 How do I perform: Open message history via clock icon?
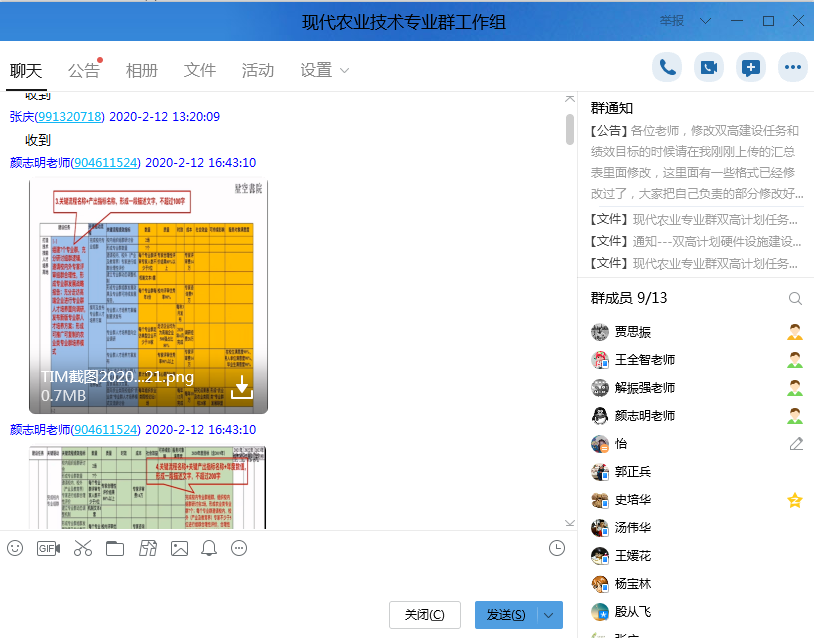coord(557,547)
